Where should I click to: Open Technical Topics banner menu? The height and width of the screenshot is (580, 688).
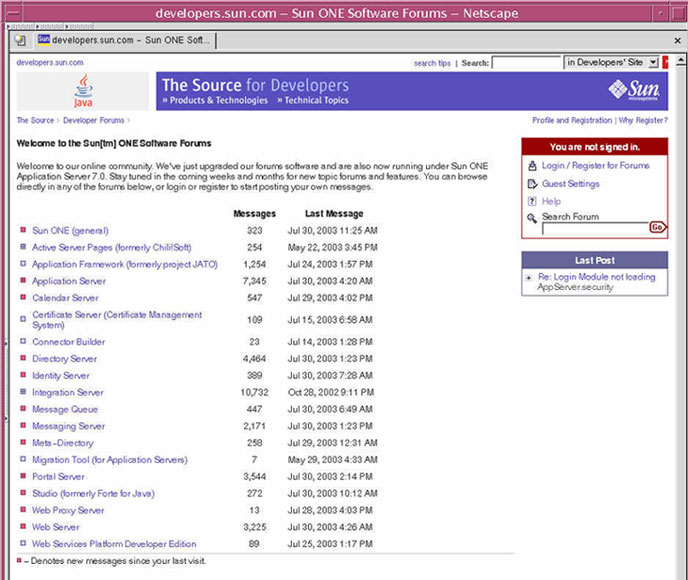coord(313,100)
